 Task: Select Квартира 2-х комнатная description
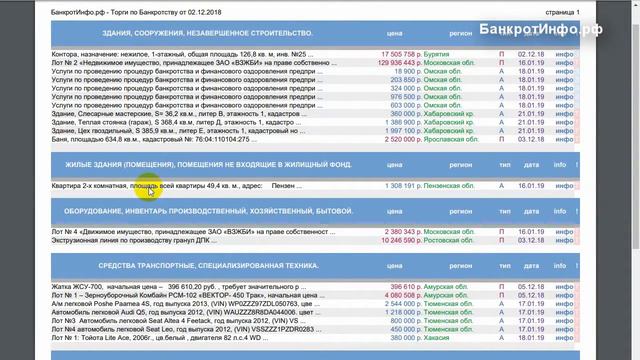point(177,186)
